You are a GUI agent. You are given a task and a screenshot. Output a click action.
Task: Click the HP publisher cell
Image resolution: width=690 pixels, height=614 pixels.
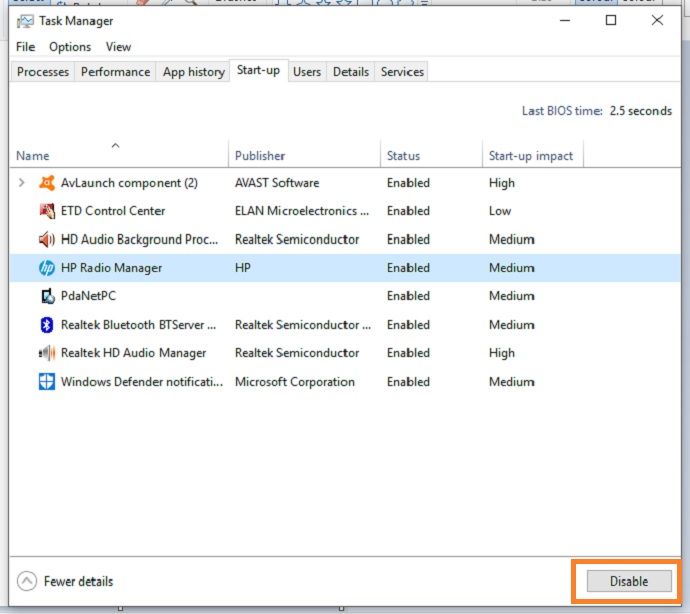click(242, 268)
